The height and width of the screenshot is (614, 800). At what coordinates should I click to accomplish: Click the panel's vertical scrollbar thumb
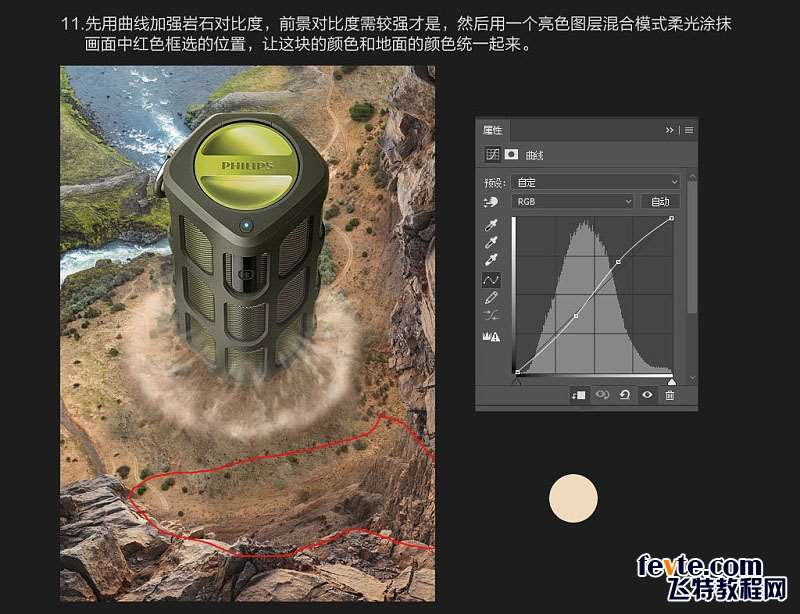(692, 247)
